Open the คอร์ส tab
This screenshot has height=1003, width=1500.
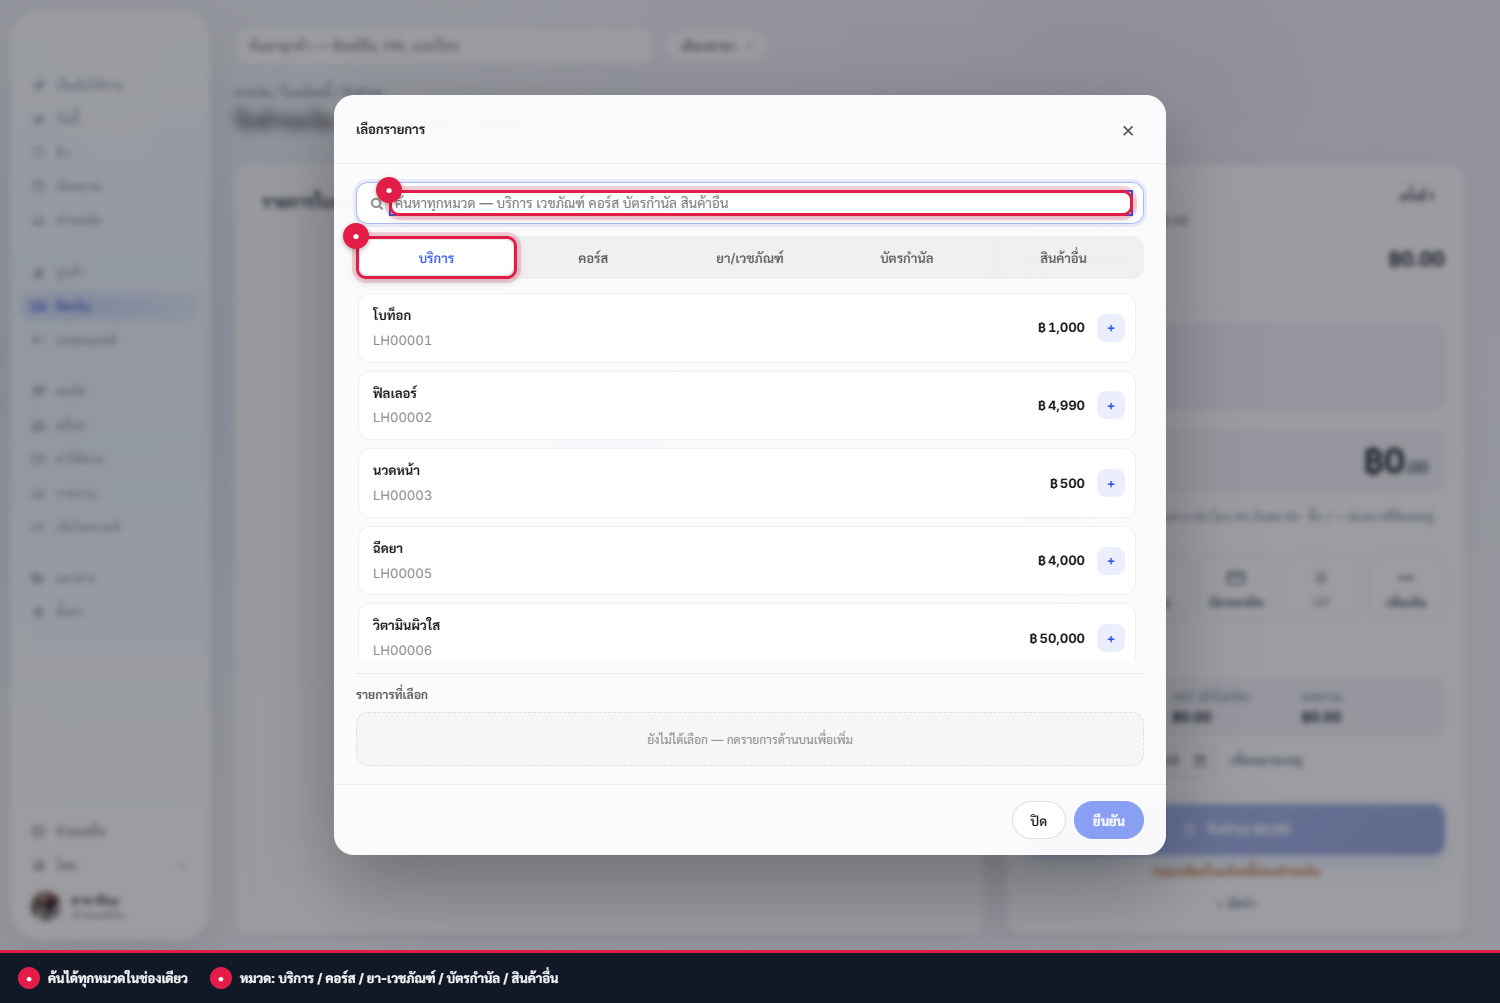tap(593, 258)
